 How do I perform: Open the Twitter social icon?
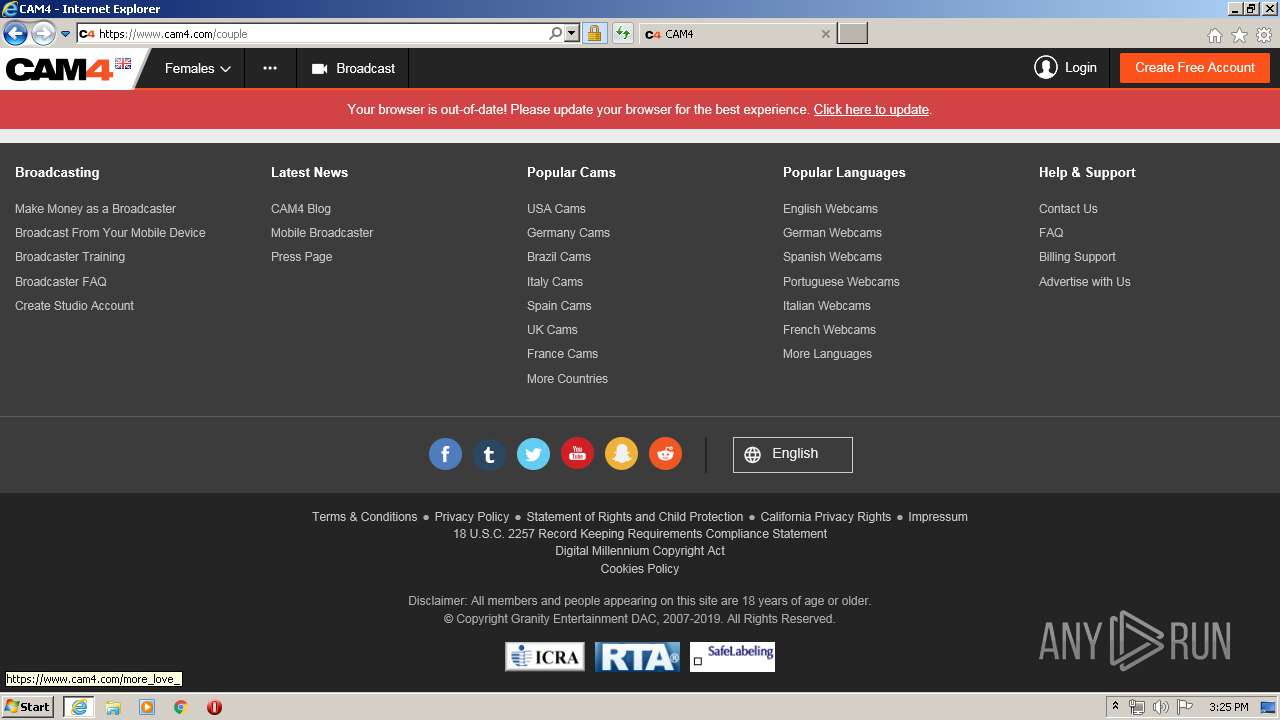[x=533, y=454]
